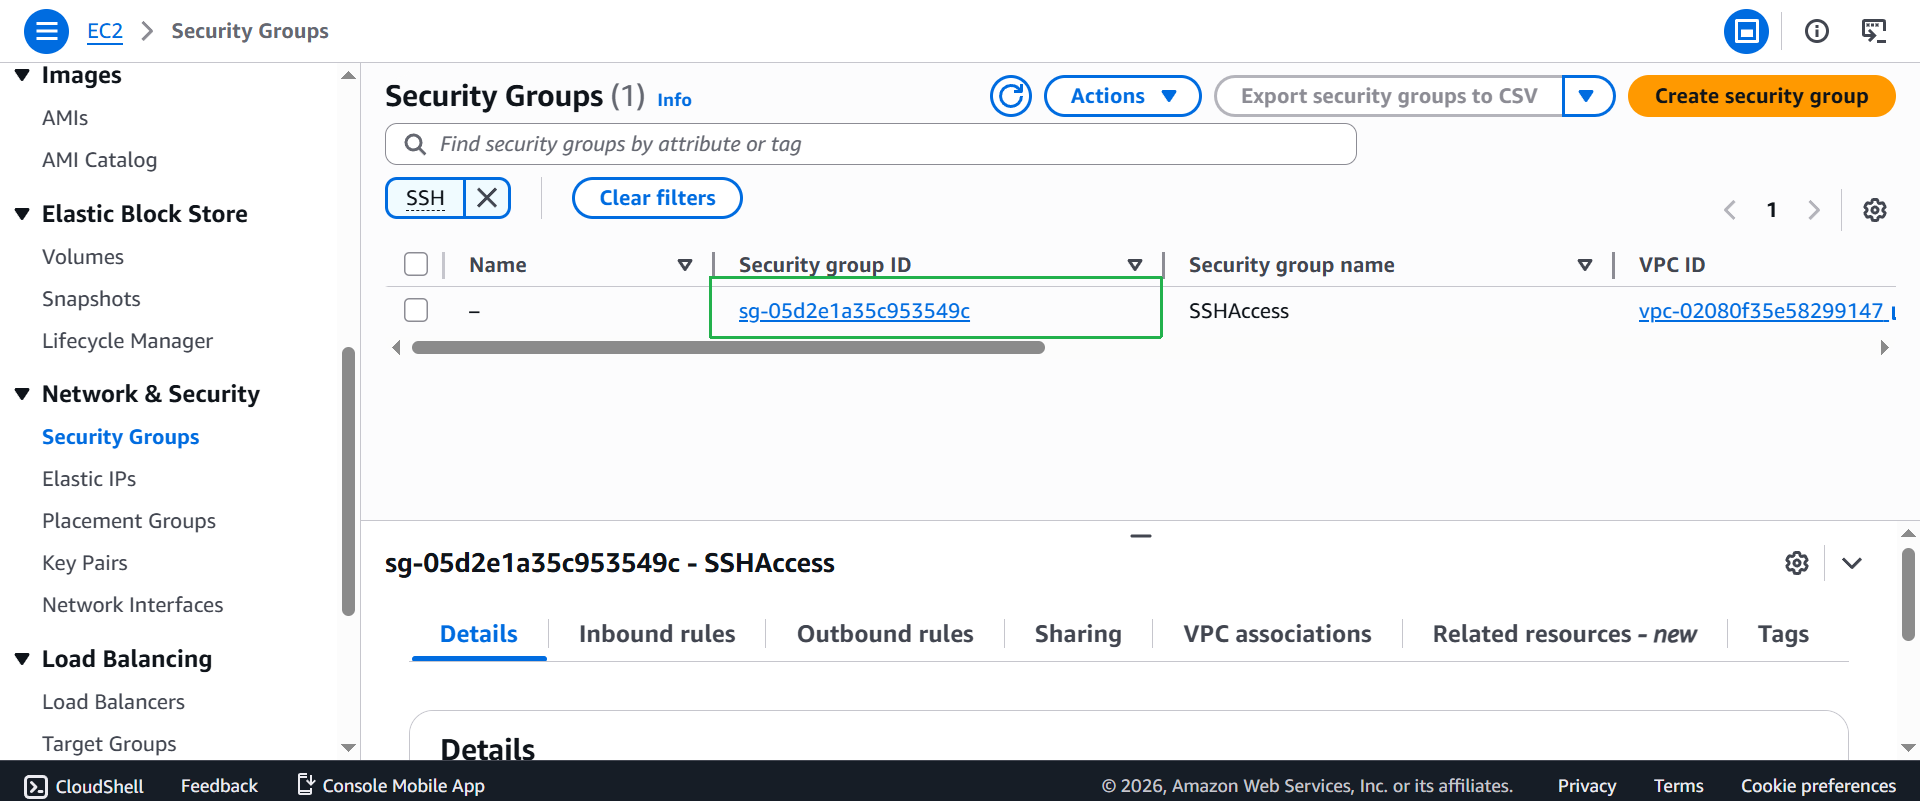
Task: Click Create security group button
Action: pyautogui.click(x=1761, y=96)
